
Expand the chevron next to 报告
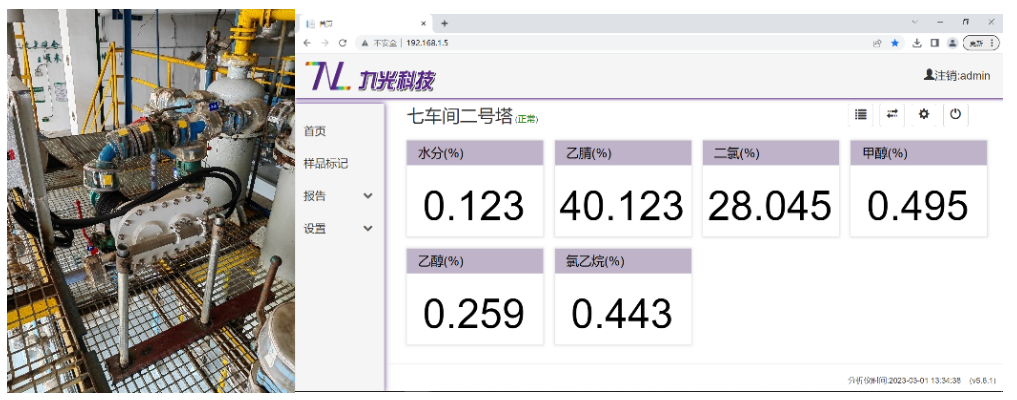[368, 196]
